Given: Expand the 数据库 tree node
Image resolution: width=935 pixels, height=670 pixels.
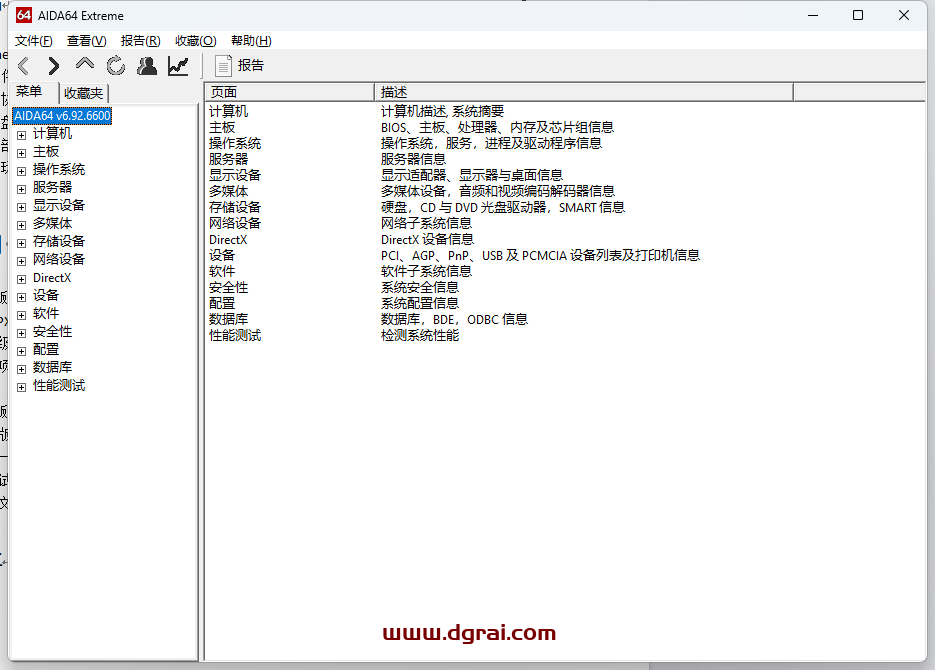Looking at the screenshot, I should (x=21, y=369).
